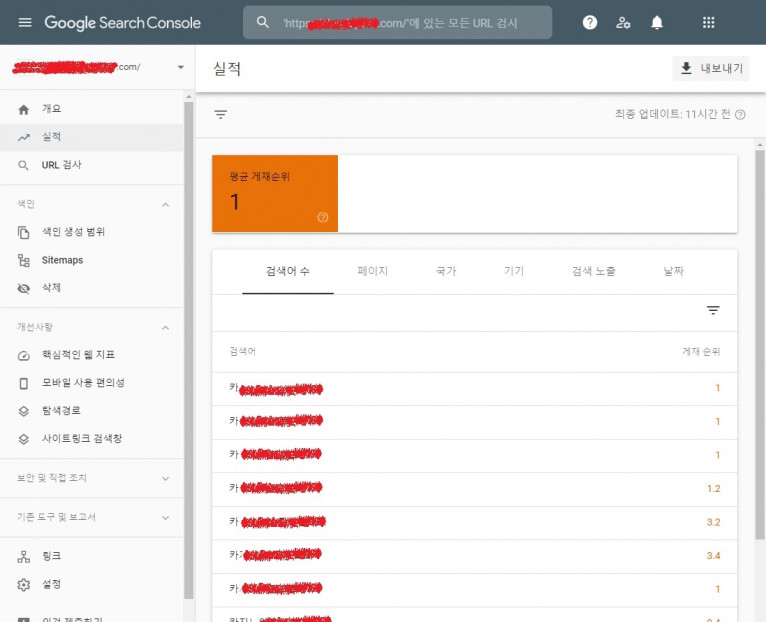Screen dimensions: 766x622
Task: Toggle the 평균 게재순위 metric card
Action: (275, 193)
